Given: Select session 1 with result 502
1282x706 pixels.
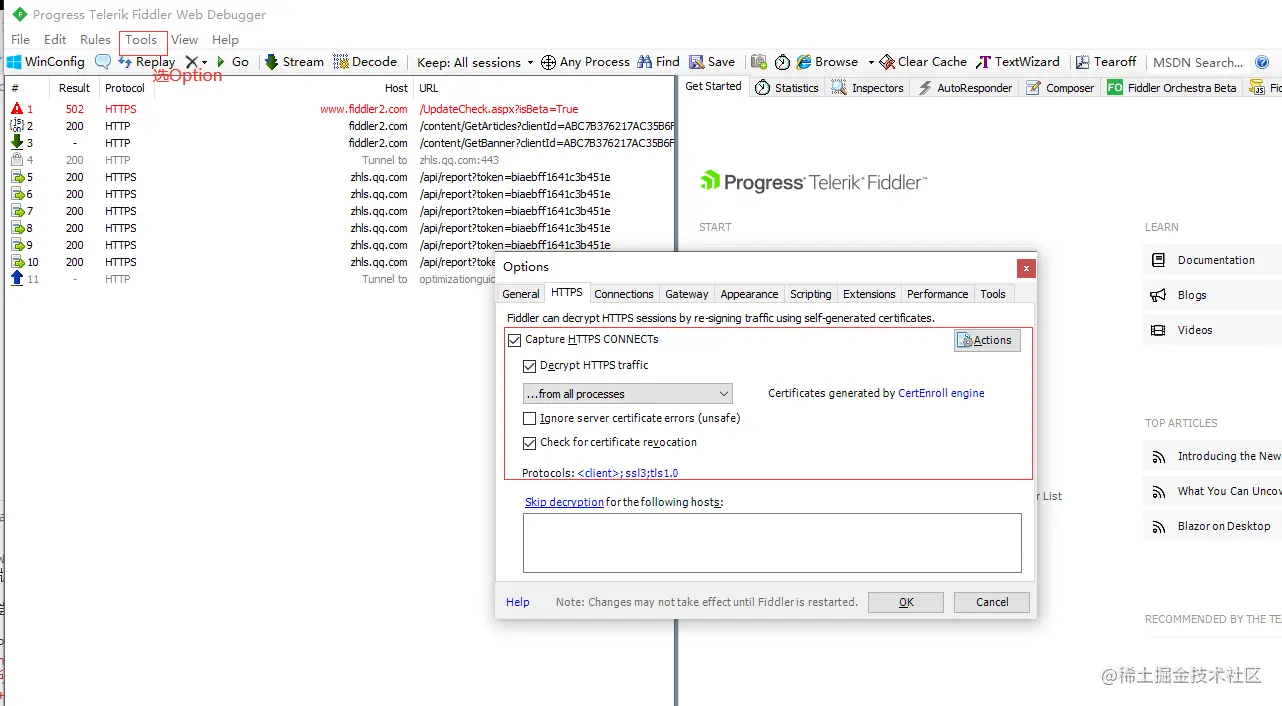Looking at the screenshot, I should click(340, 109).
